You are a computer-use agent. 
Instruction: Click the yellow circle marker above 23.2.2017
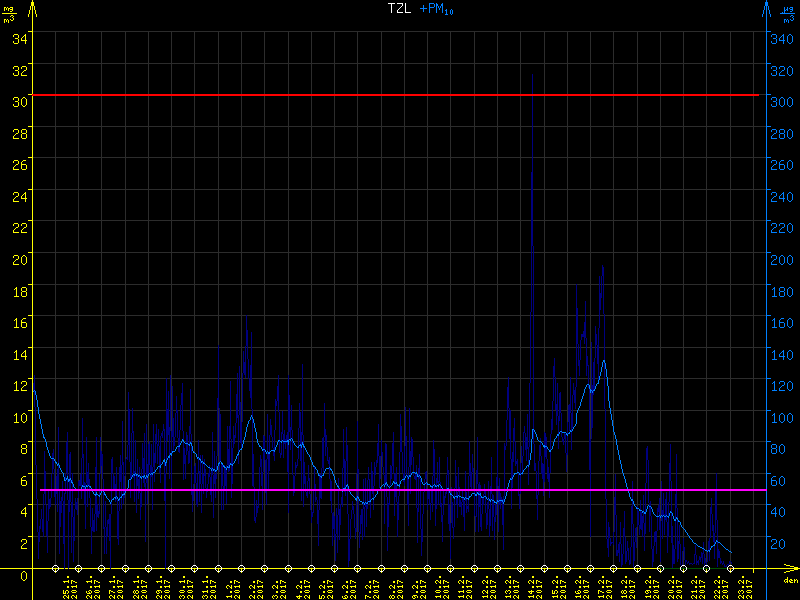pyautogui.click(x=729, y=567)
